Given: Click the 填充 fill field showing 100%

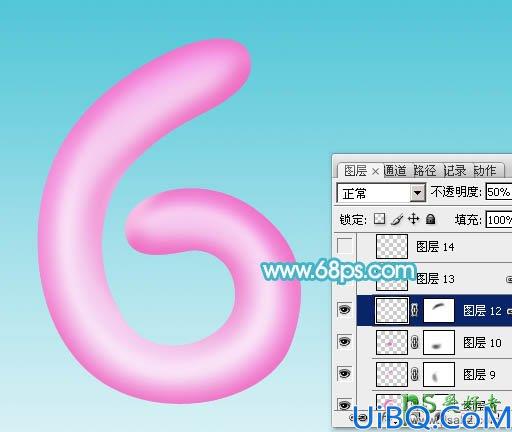Looking at the screenshot, I should [499, 220].
